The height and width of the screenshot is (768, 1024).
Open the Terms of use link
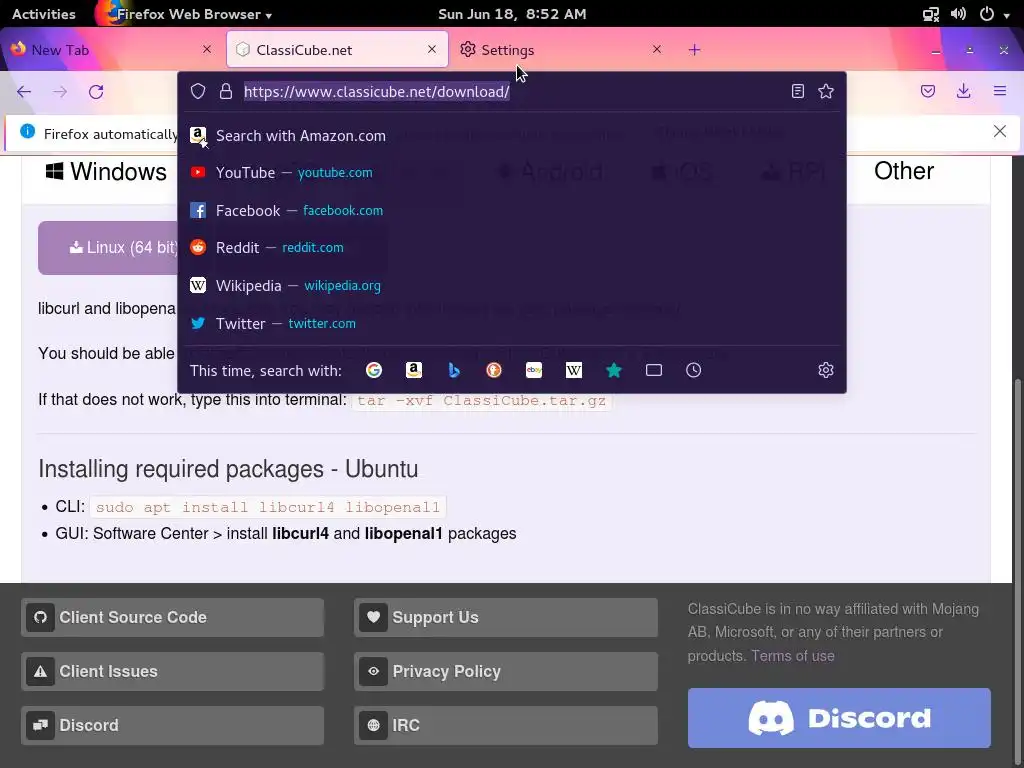[x=792, y=656]
